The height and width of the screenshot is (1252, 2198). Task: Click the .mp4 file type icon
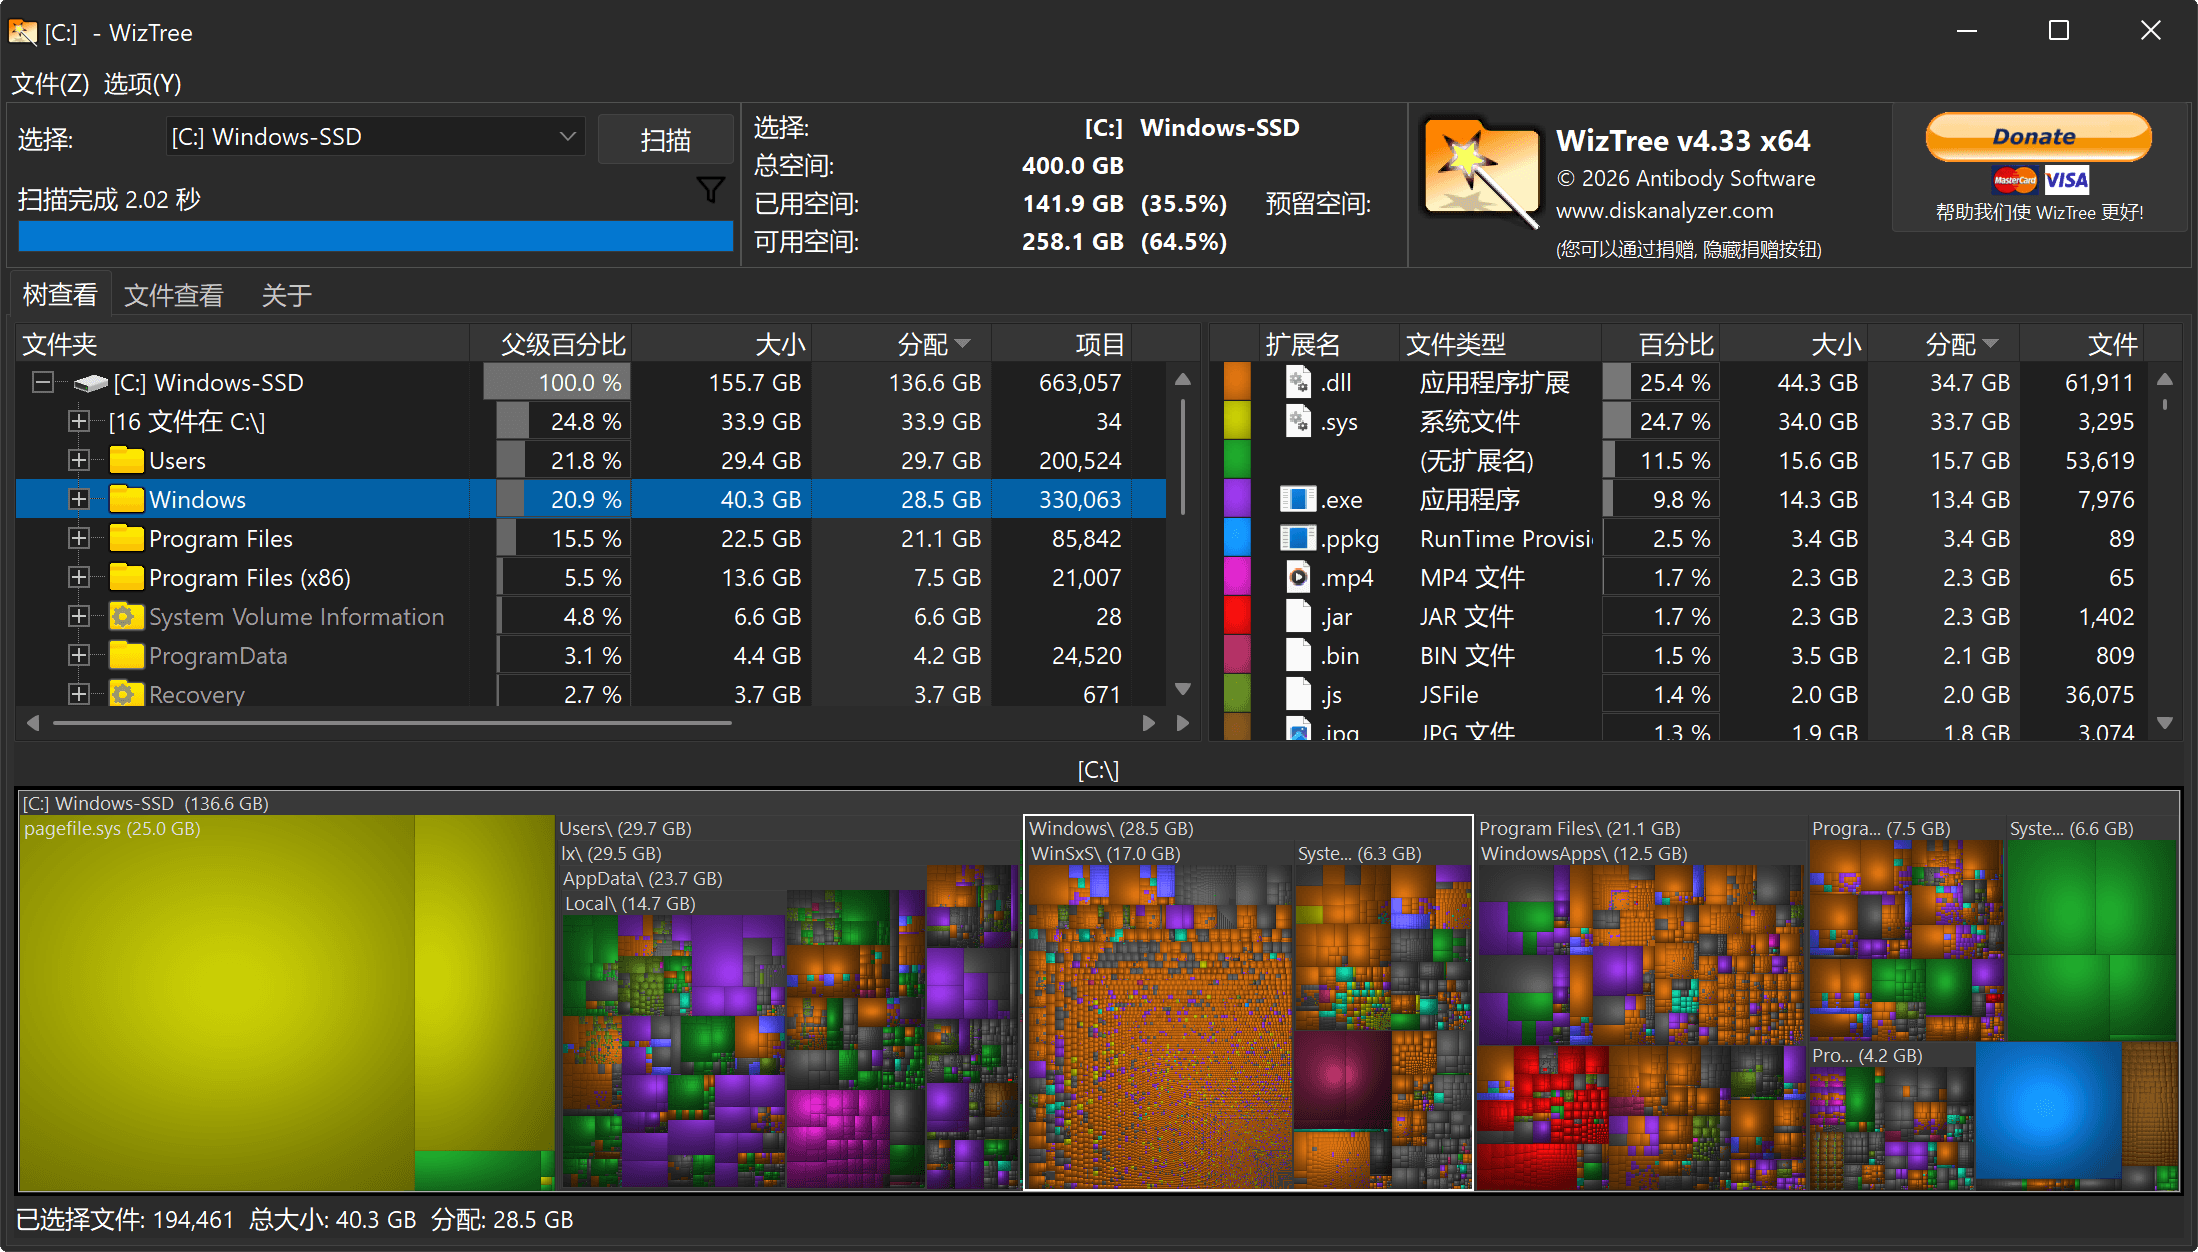pyautogui.click(x=1298, y=577)
